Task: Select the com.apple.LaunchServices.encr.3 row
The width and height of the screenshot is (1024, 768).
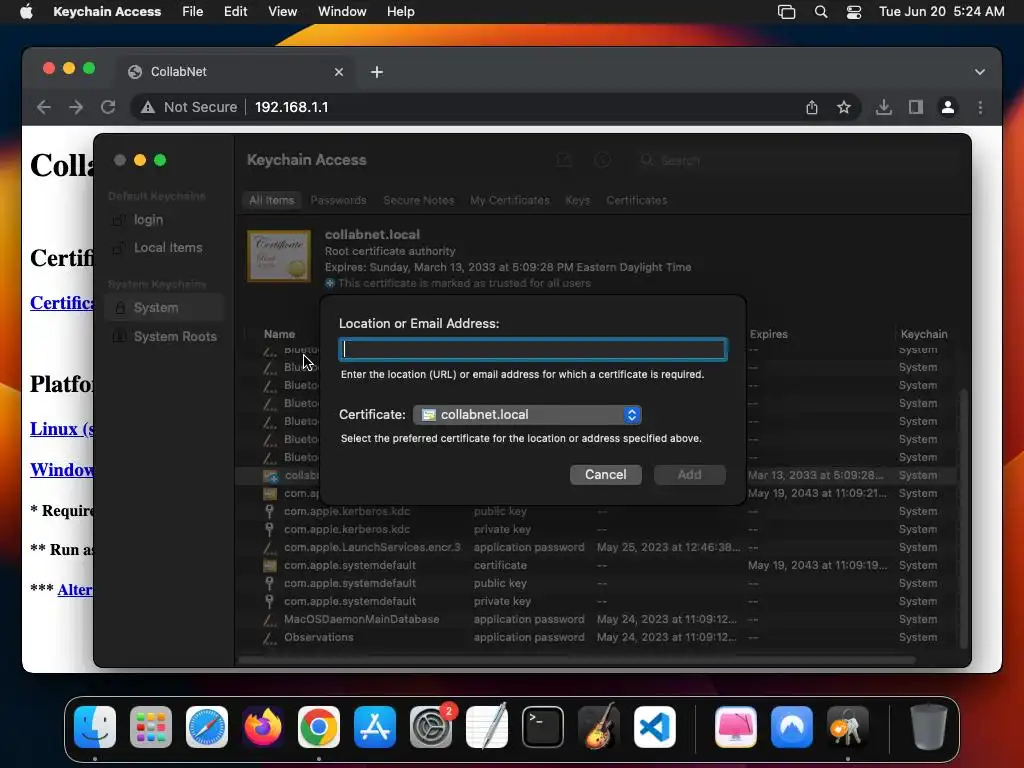Action: pos(598,547)
